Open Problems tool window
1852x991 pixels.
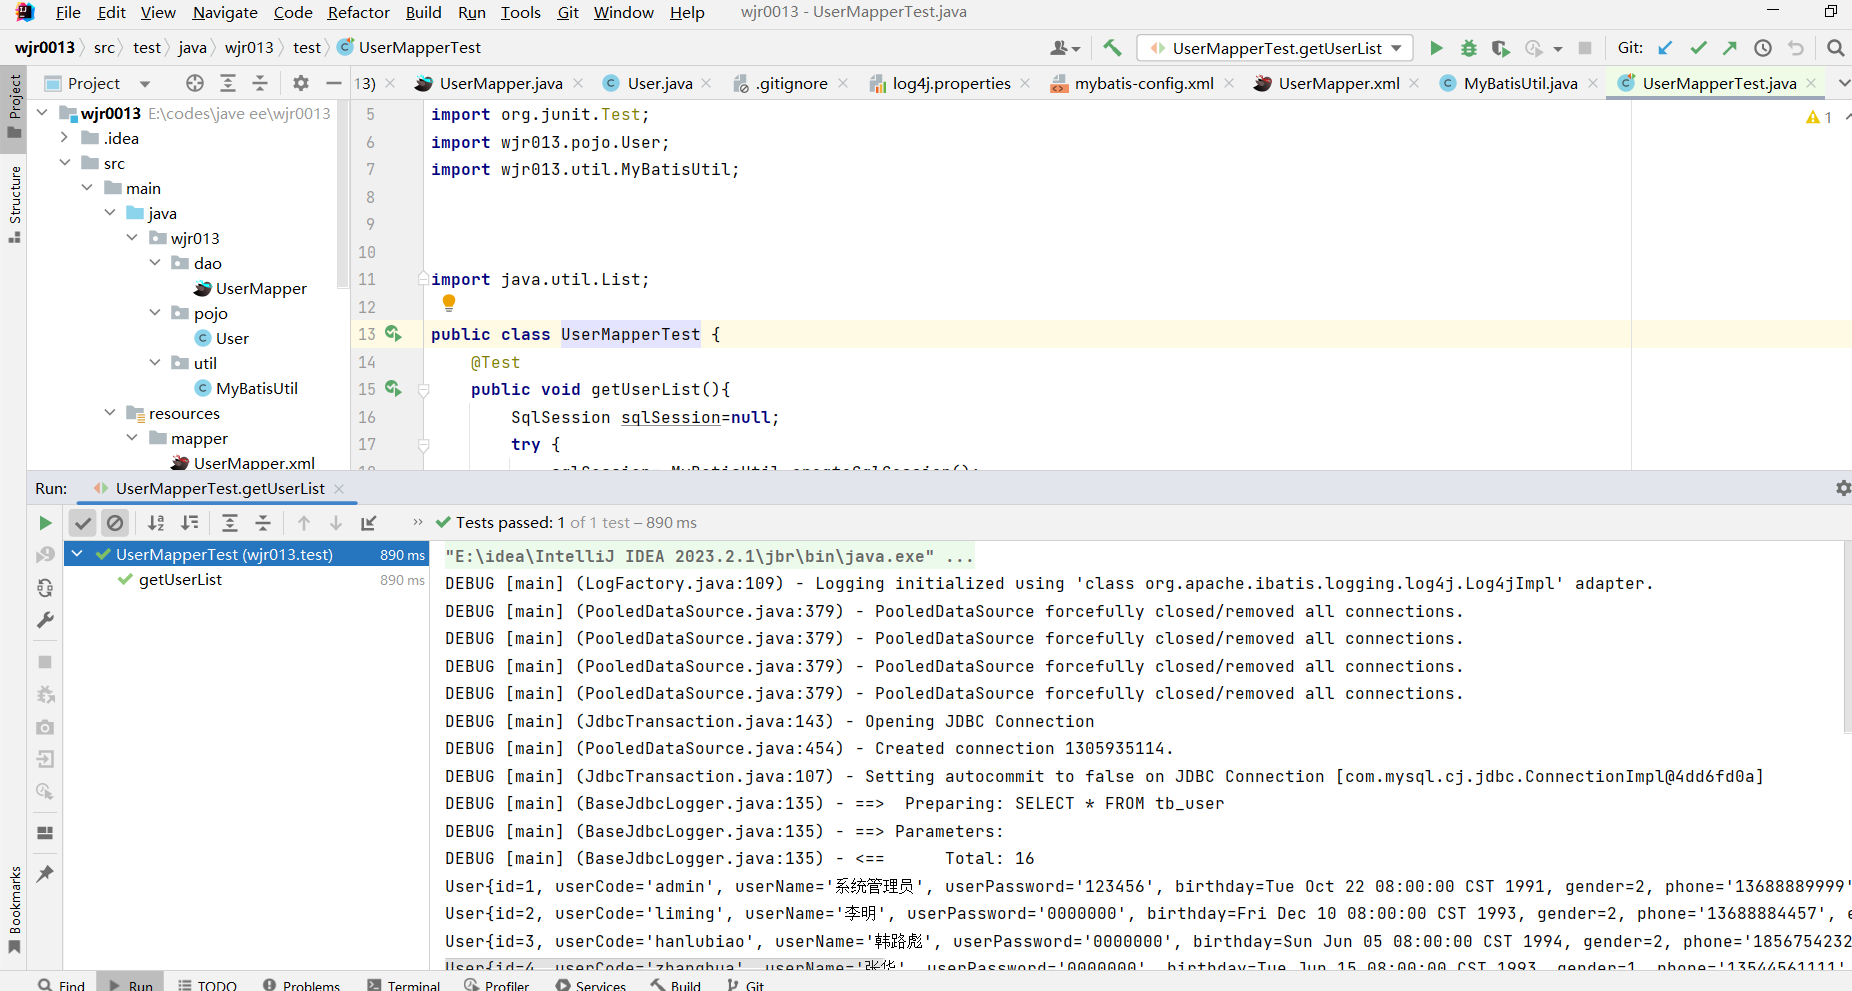[302, 985]
